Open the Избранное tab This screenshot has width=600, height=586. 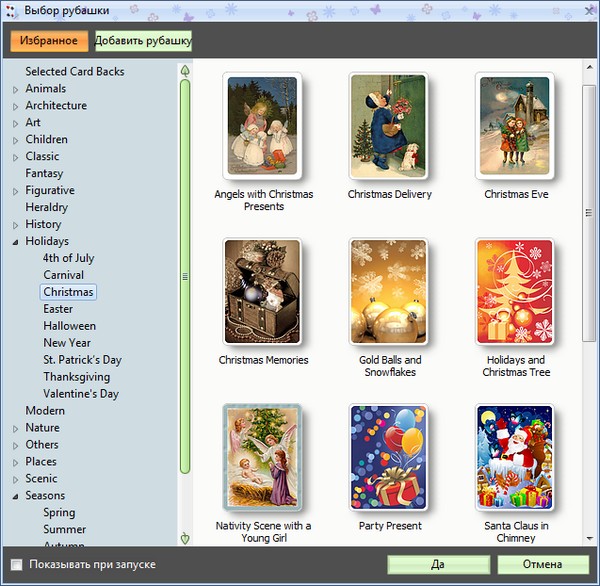(49, 41)
